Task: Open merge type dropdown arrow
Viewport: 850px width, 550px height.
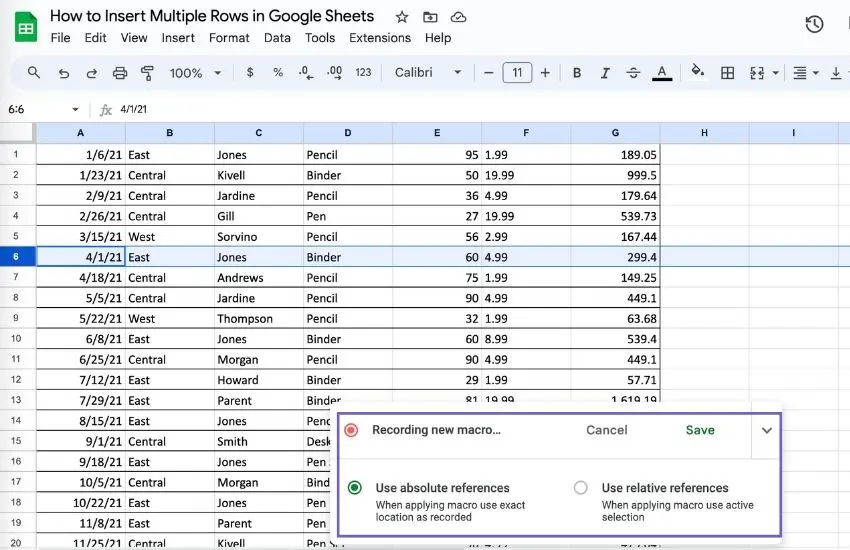Action: coord(776,73)
